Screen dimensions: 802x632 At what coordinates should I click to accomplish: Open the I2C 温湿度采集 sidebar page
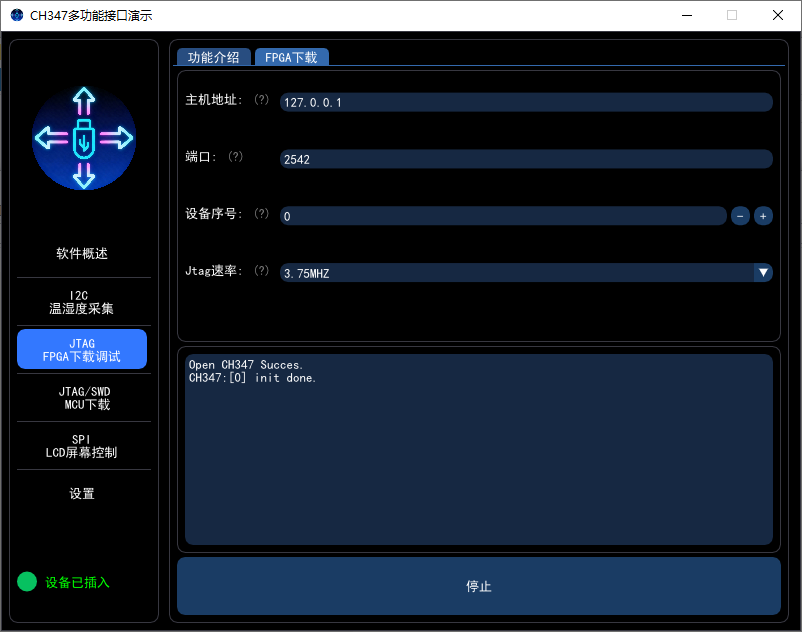pos(82,302)
